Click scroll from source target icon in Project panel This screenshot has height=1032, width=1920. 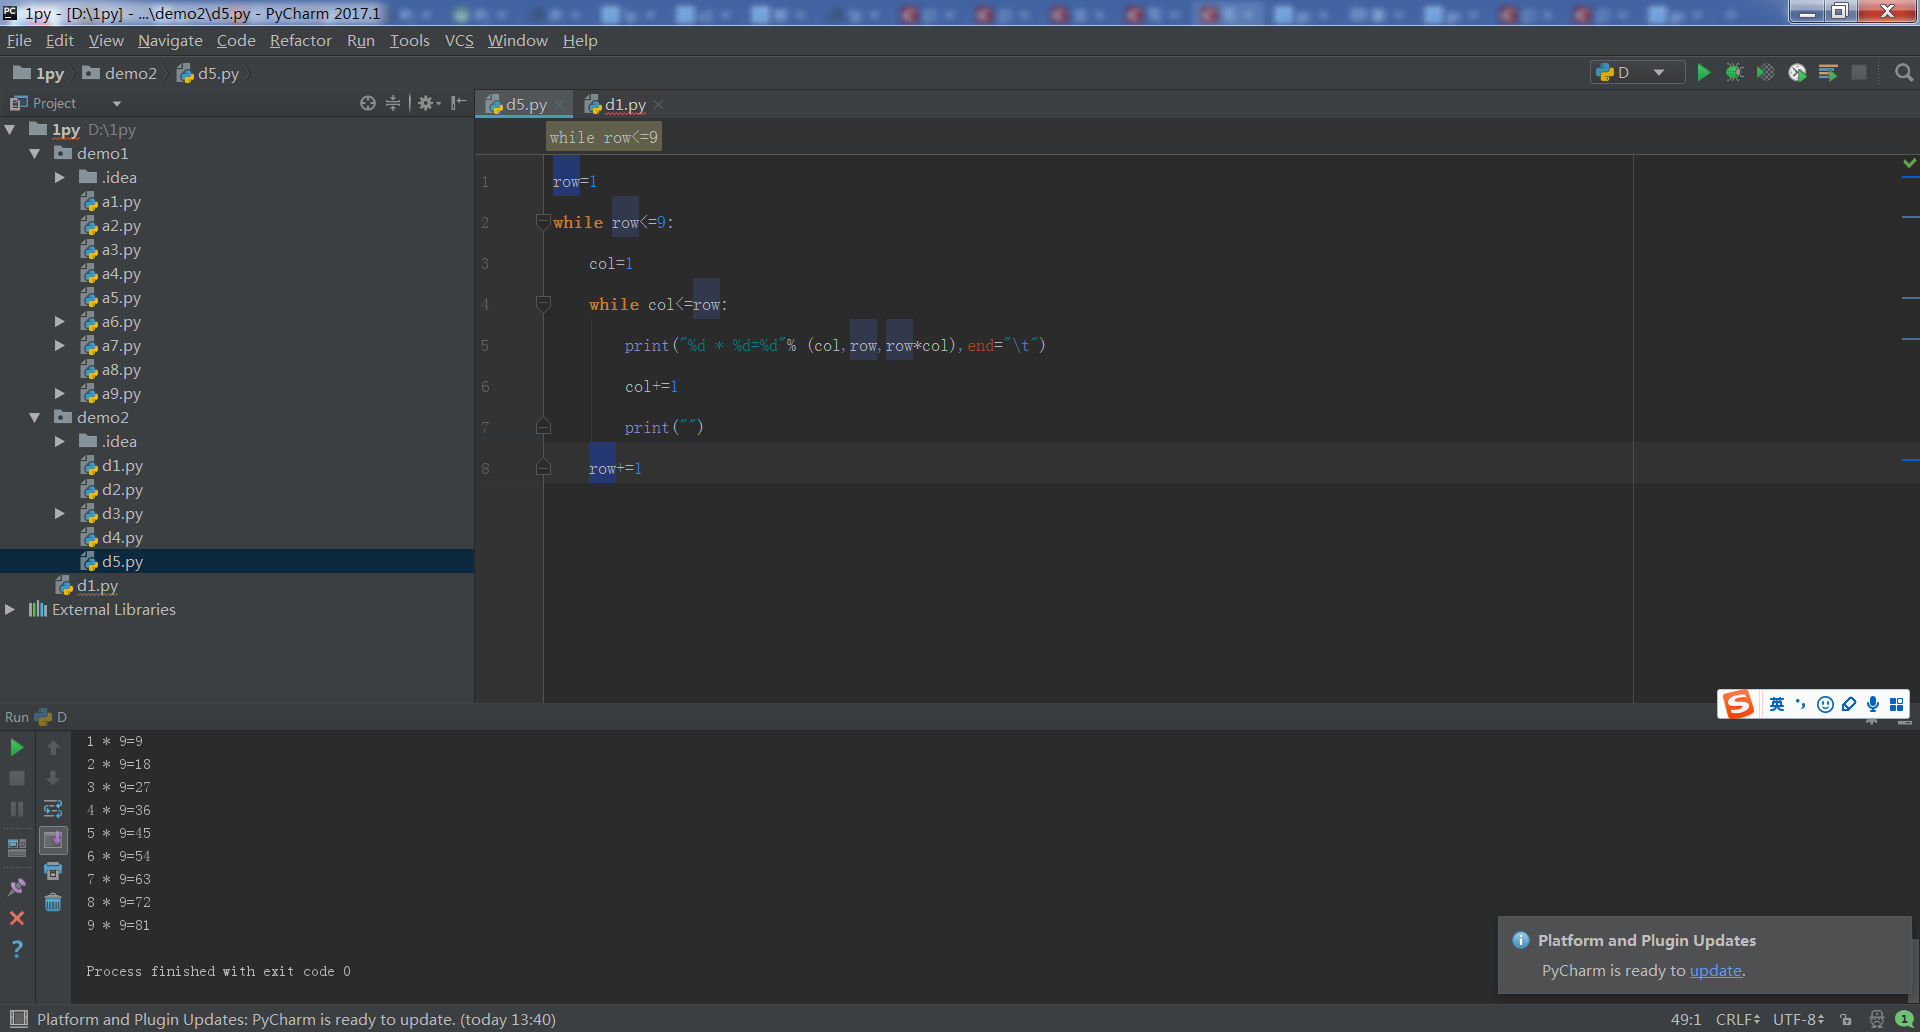click(368, 103)
